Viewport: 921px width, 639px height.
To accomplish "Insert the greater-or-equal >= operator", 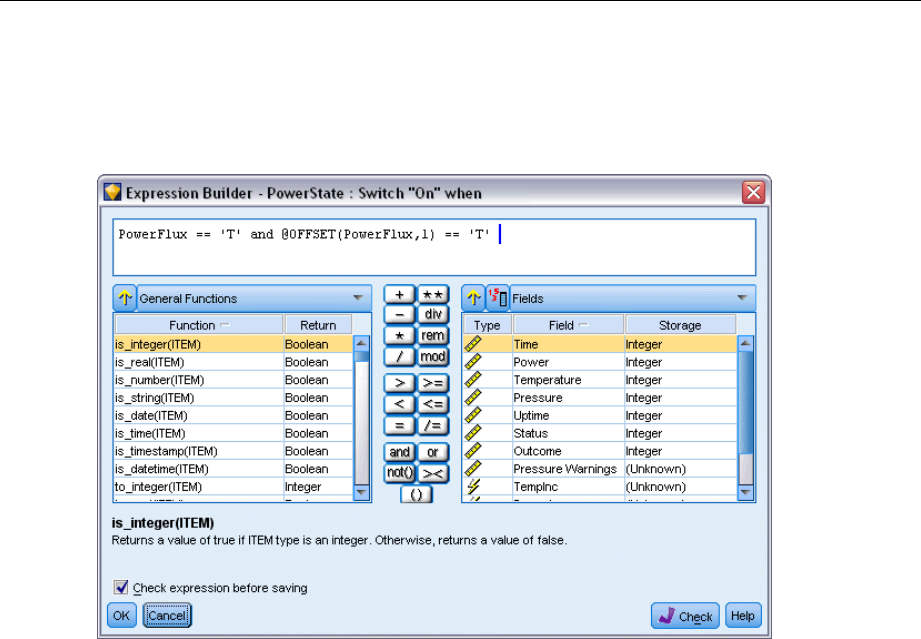I will coord(433,383).
